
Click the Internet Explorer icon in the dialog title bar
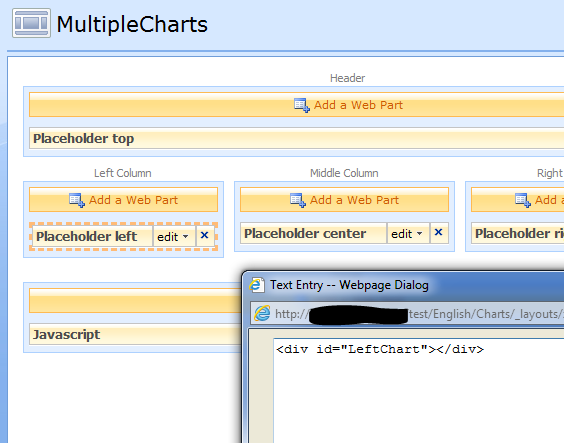257,285
